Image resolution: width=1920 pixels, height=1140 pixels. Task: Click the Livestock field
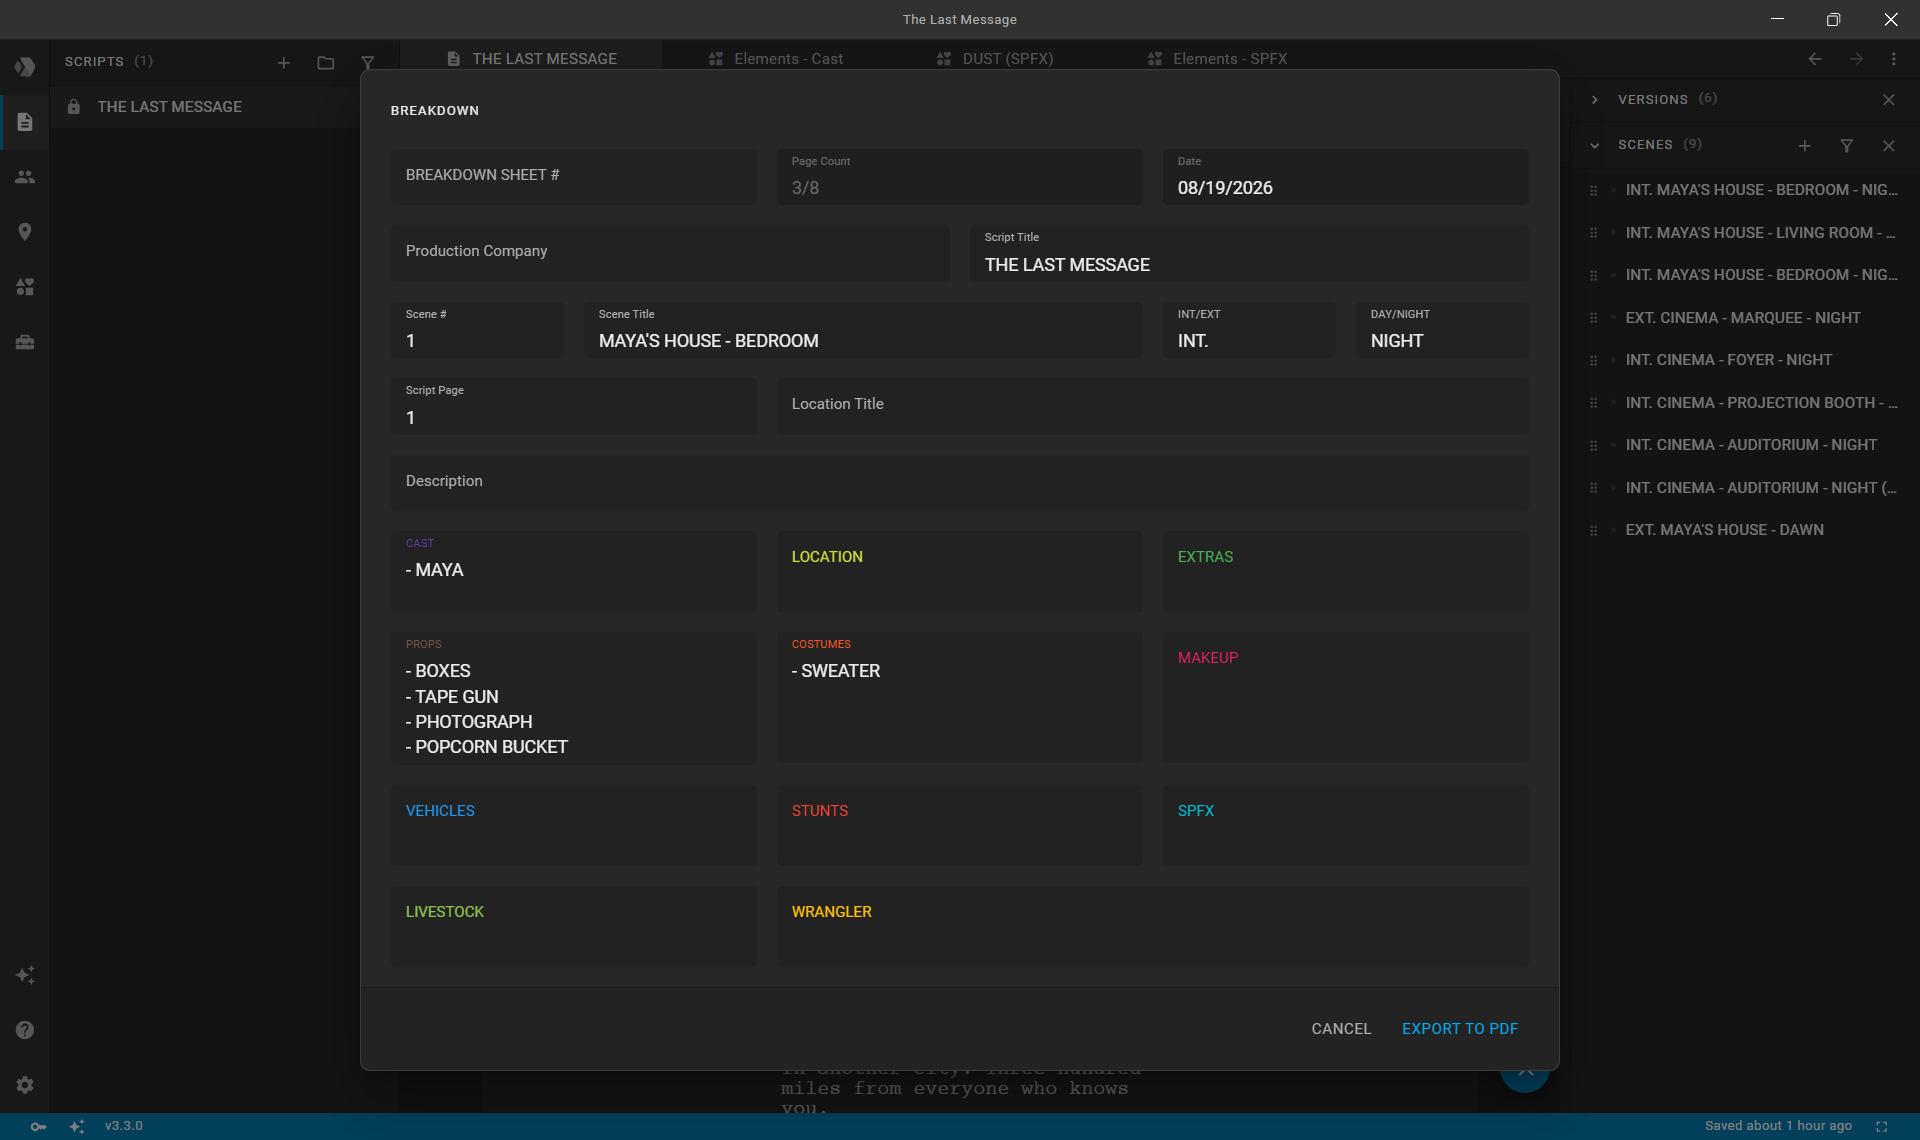point(573,926)
